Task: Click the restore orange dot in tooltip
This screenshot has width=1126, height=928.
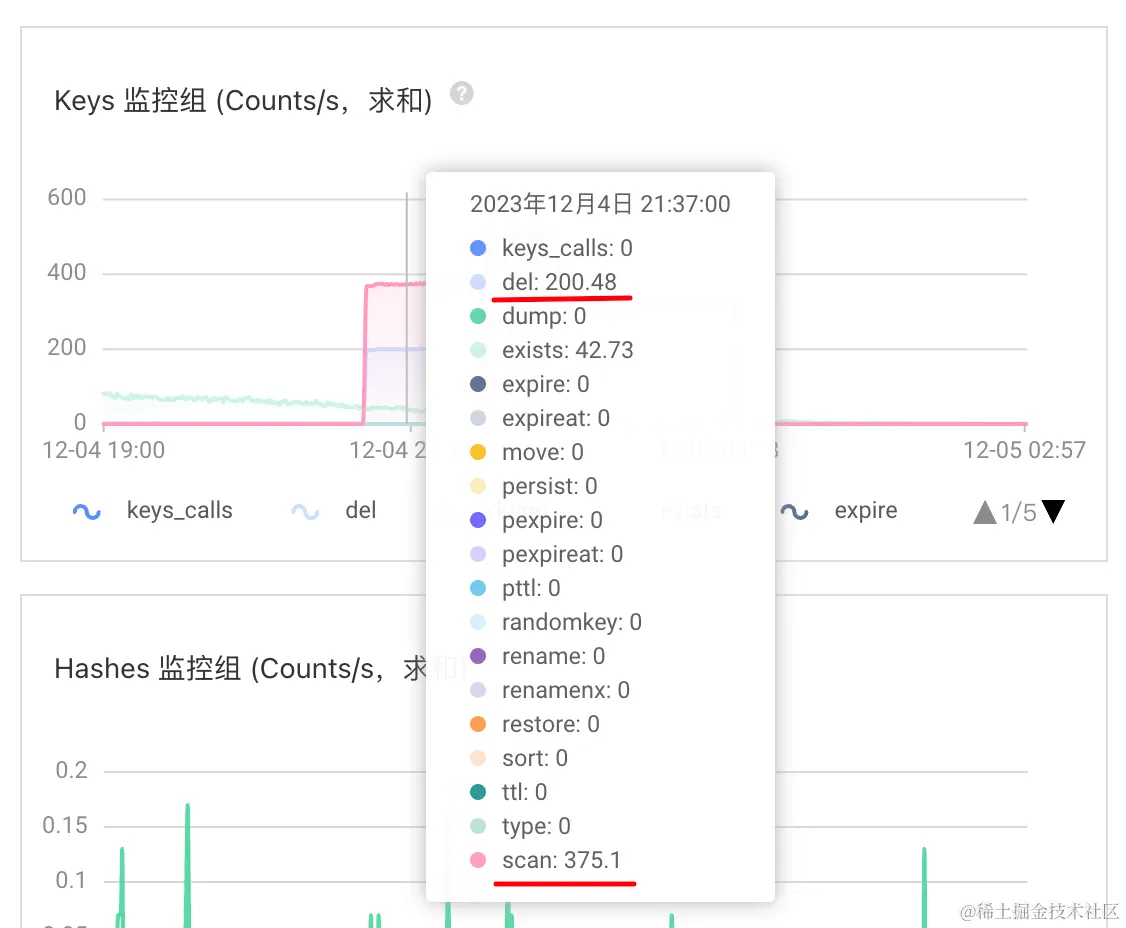Action: (x=478, y=724)
